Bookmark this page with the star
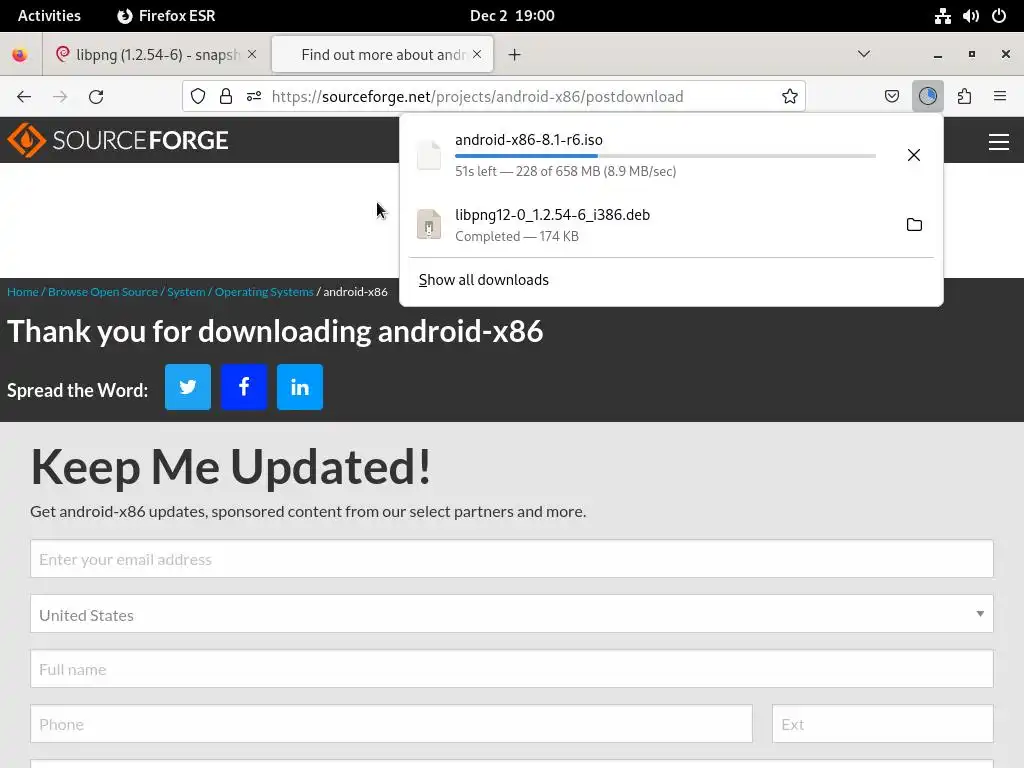 coord(790,97)
